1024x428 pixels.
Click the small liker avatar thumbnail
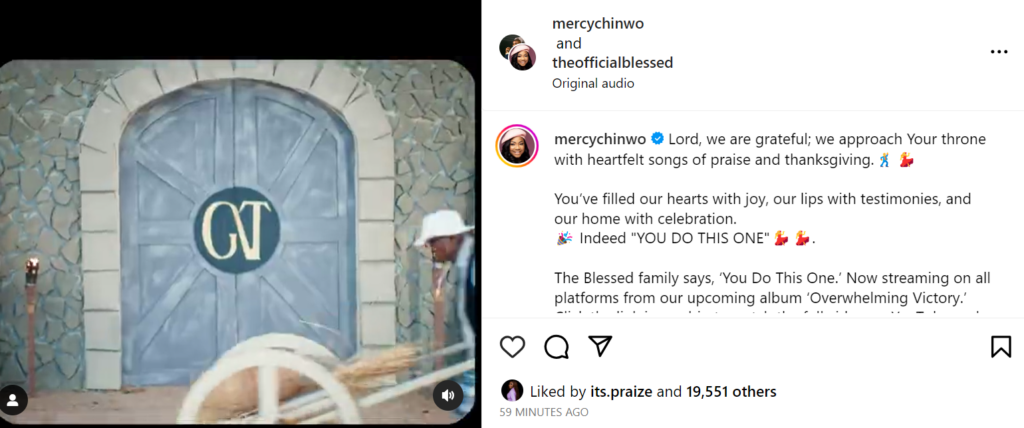(512, 391)
